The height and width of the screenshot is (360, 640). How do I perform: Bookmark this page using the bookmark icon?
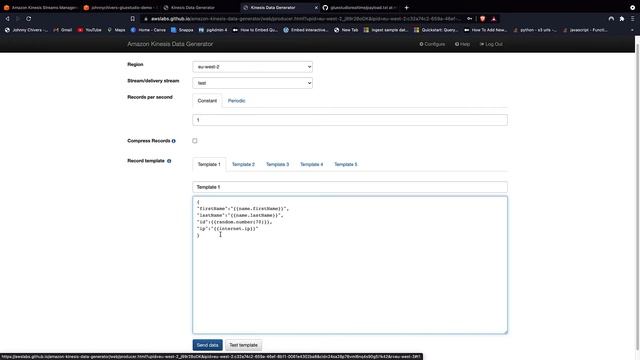coord(133,19)
